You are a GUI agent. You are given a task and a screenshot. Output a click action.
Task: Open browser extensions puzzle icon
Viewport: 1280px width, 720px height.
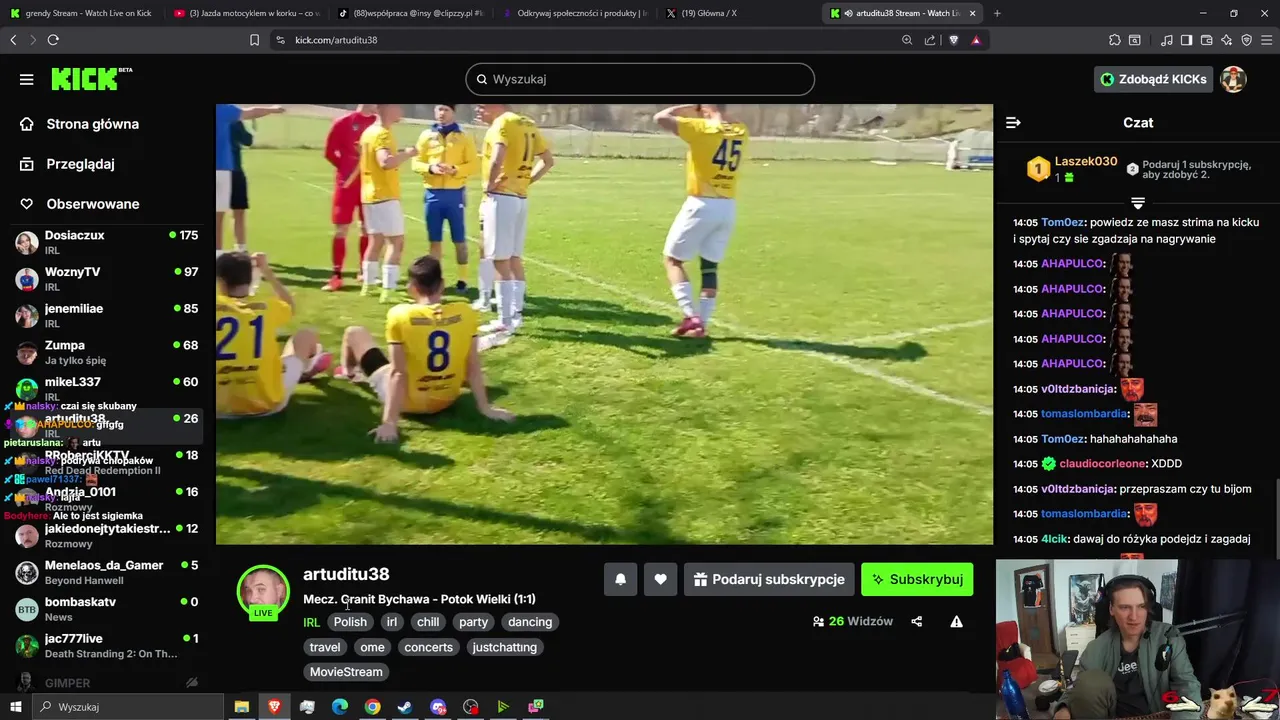1115,40
